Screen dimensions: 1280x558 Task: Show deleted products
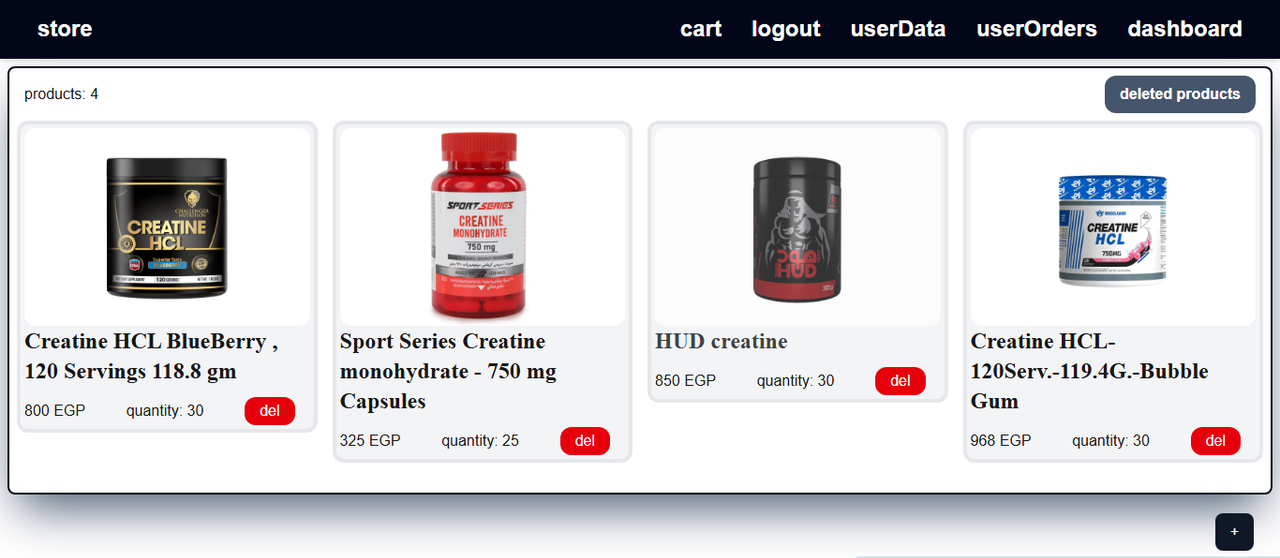[1180, 94]
